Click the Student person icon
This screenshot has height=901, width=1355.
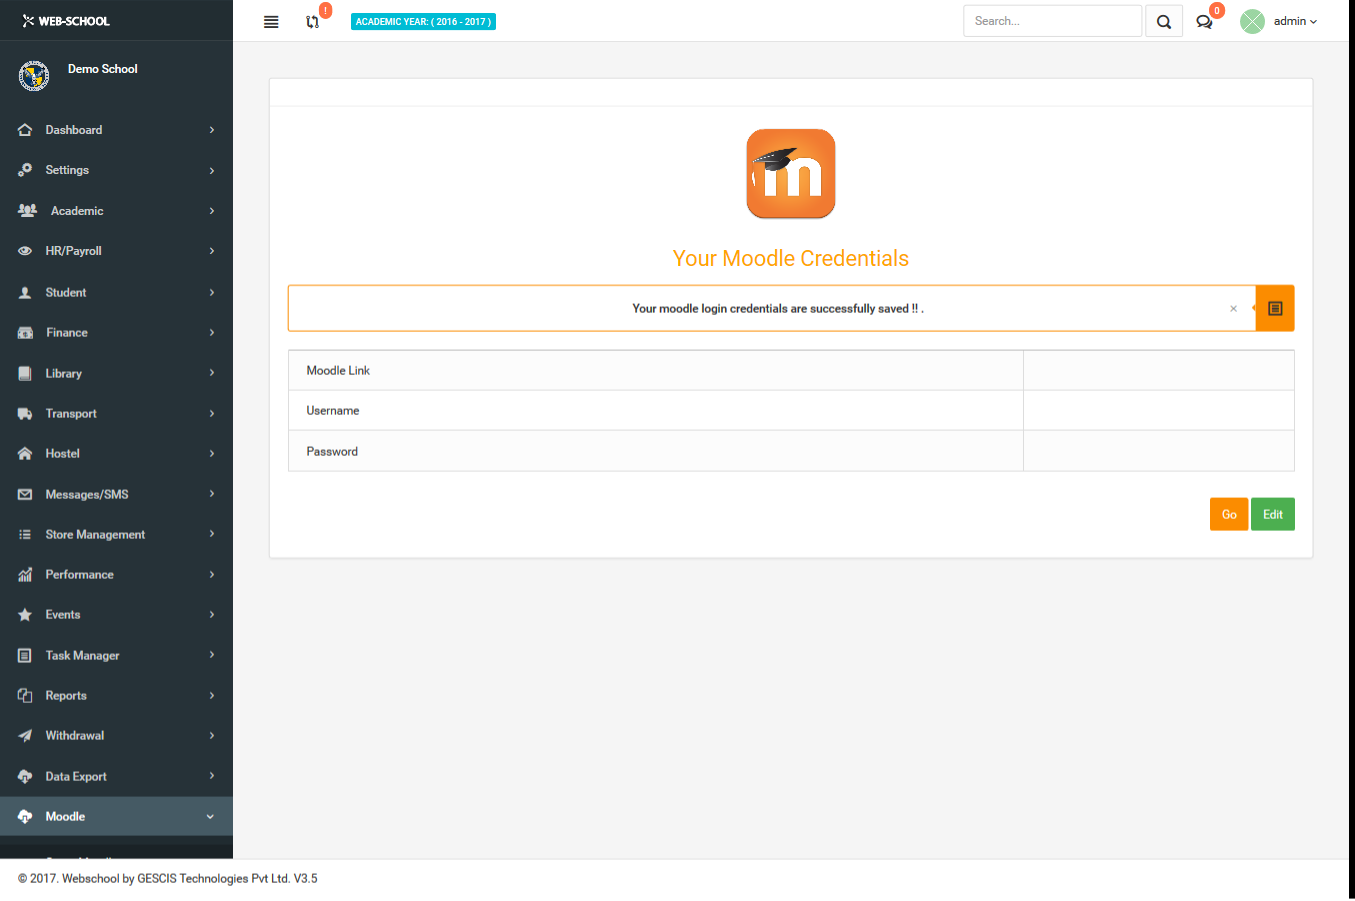tap(25, 293)
